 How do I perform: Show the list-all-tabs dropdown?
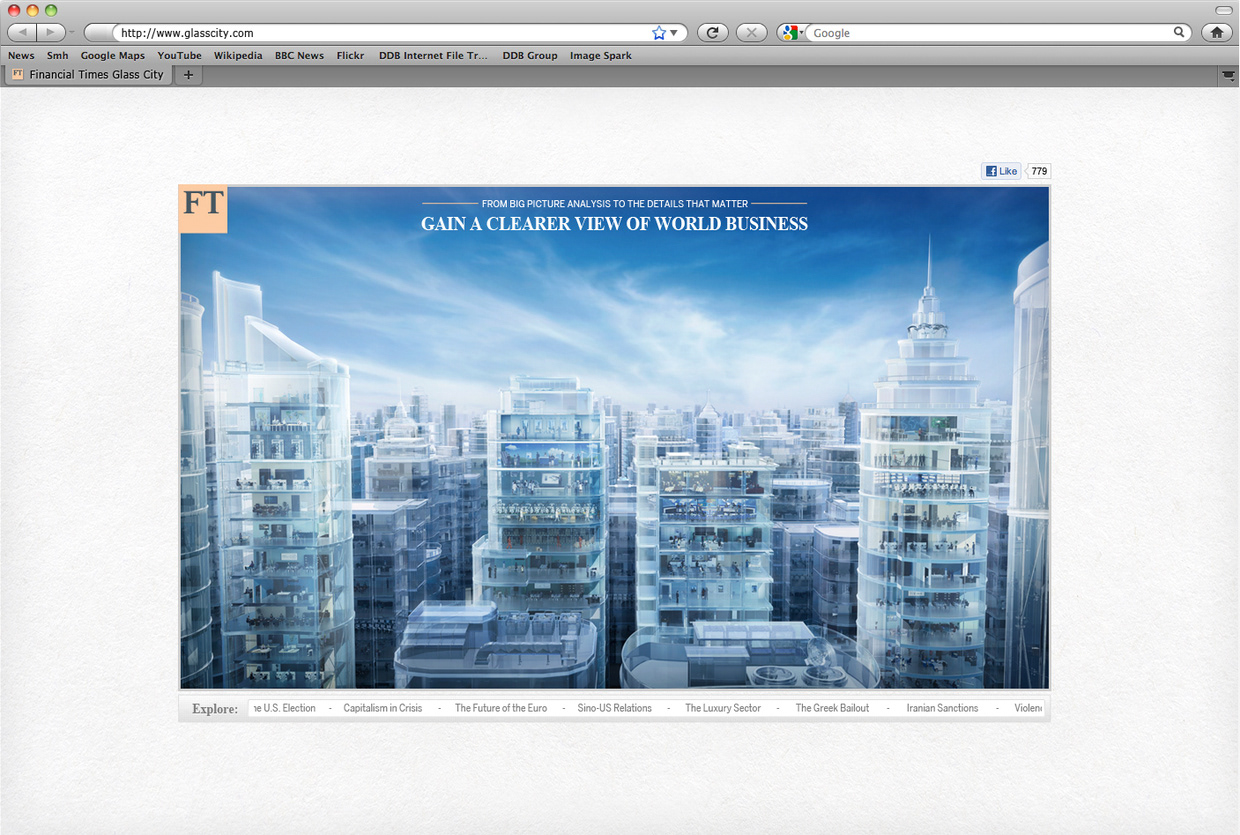pos(1229,75)
